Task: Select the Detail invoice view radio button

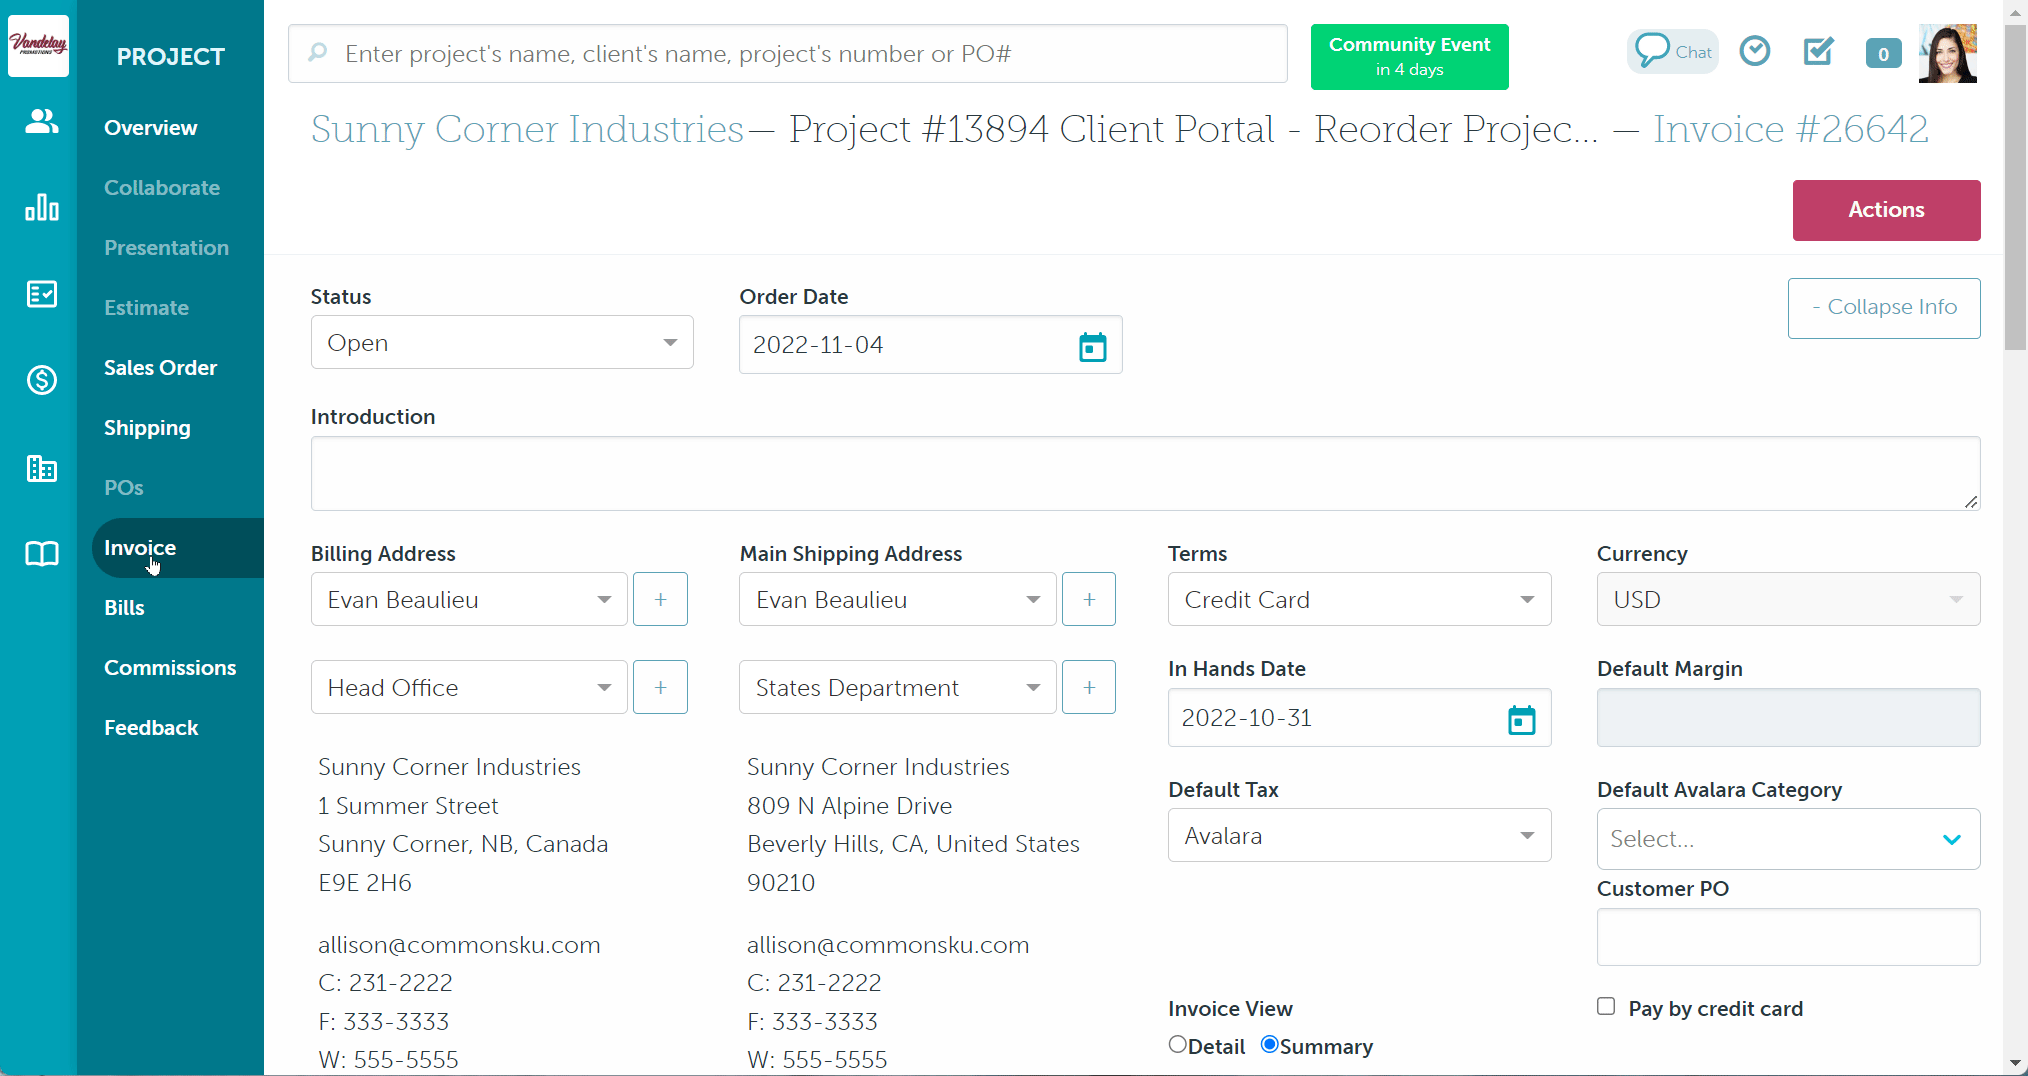Action: coord(1178,1045)
